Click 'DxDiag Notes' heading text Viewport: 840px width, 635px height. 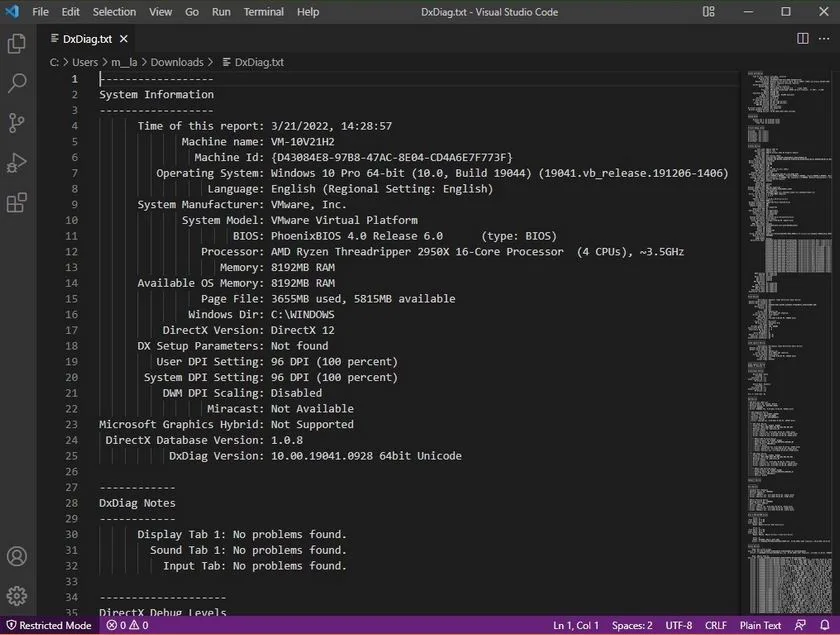[x=137, y=503]
